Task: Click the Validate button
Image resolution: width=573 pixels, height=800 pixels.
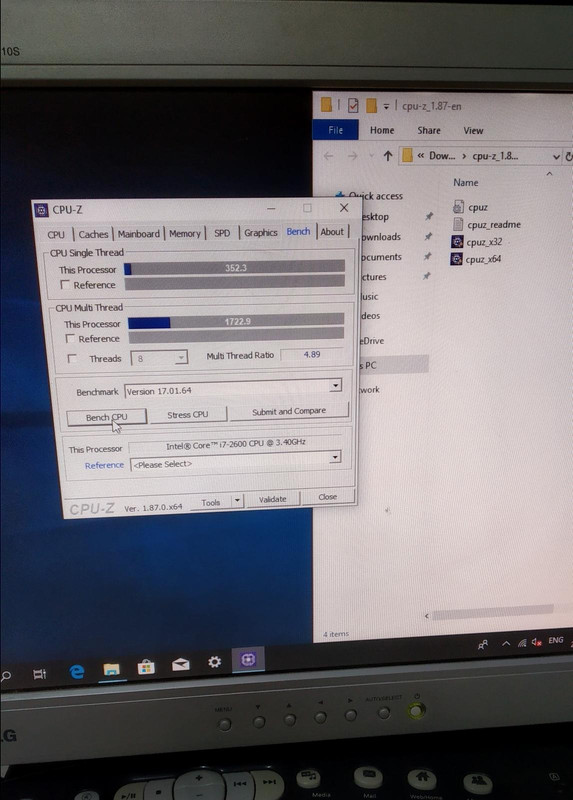Action: tap(272, 499)
